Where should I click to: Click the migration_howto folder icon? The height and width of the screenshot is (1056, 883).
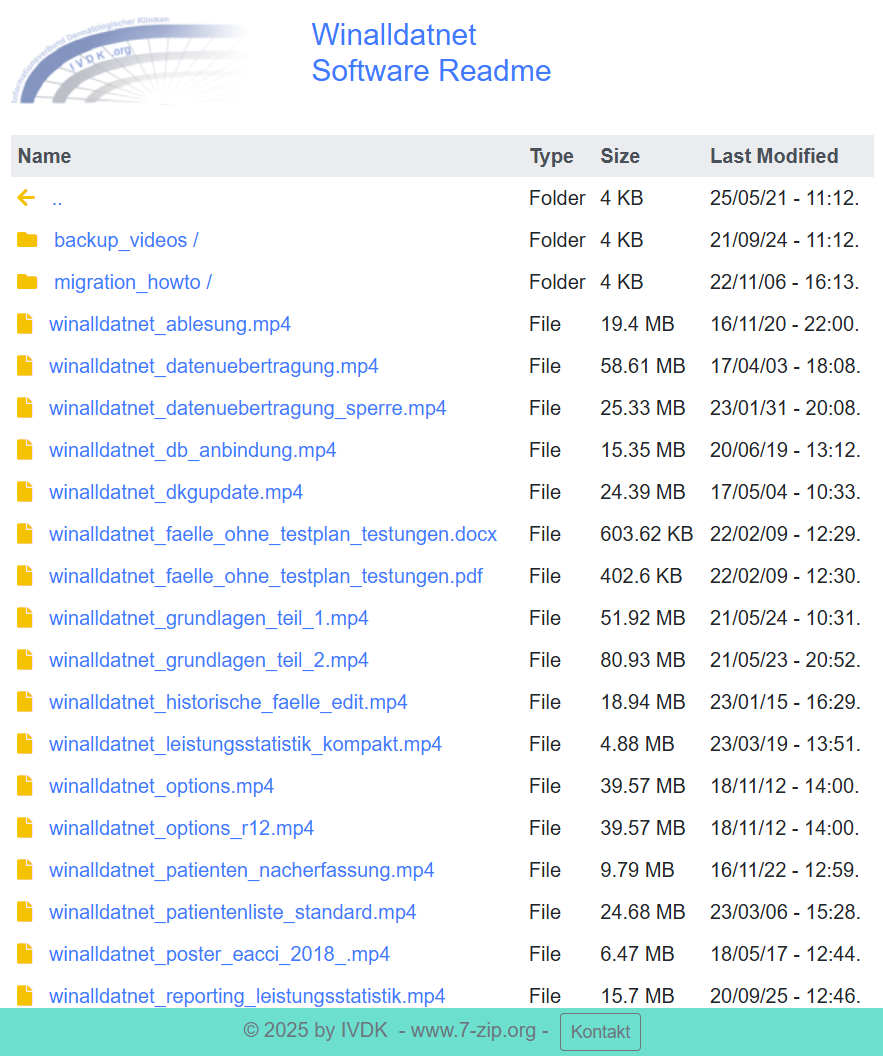pyautogui.click(x=27, y=282)
